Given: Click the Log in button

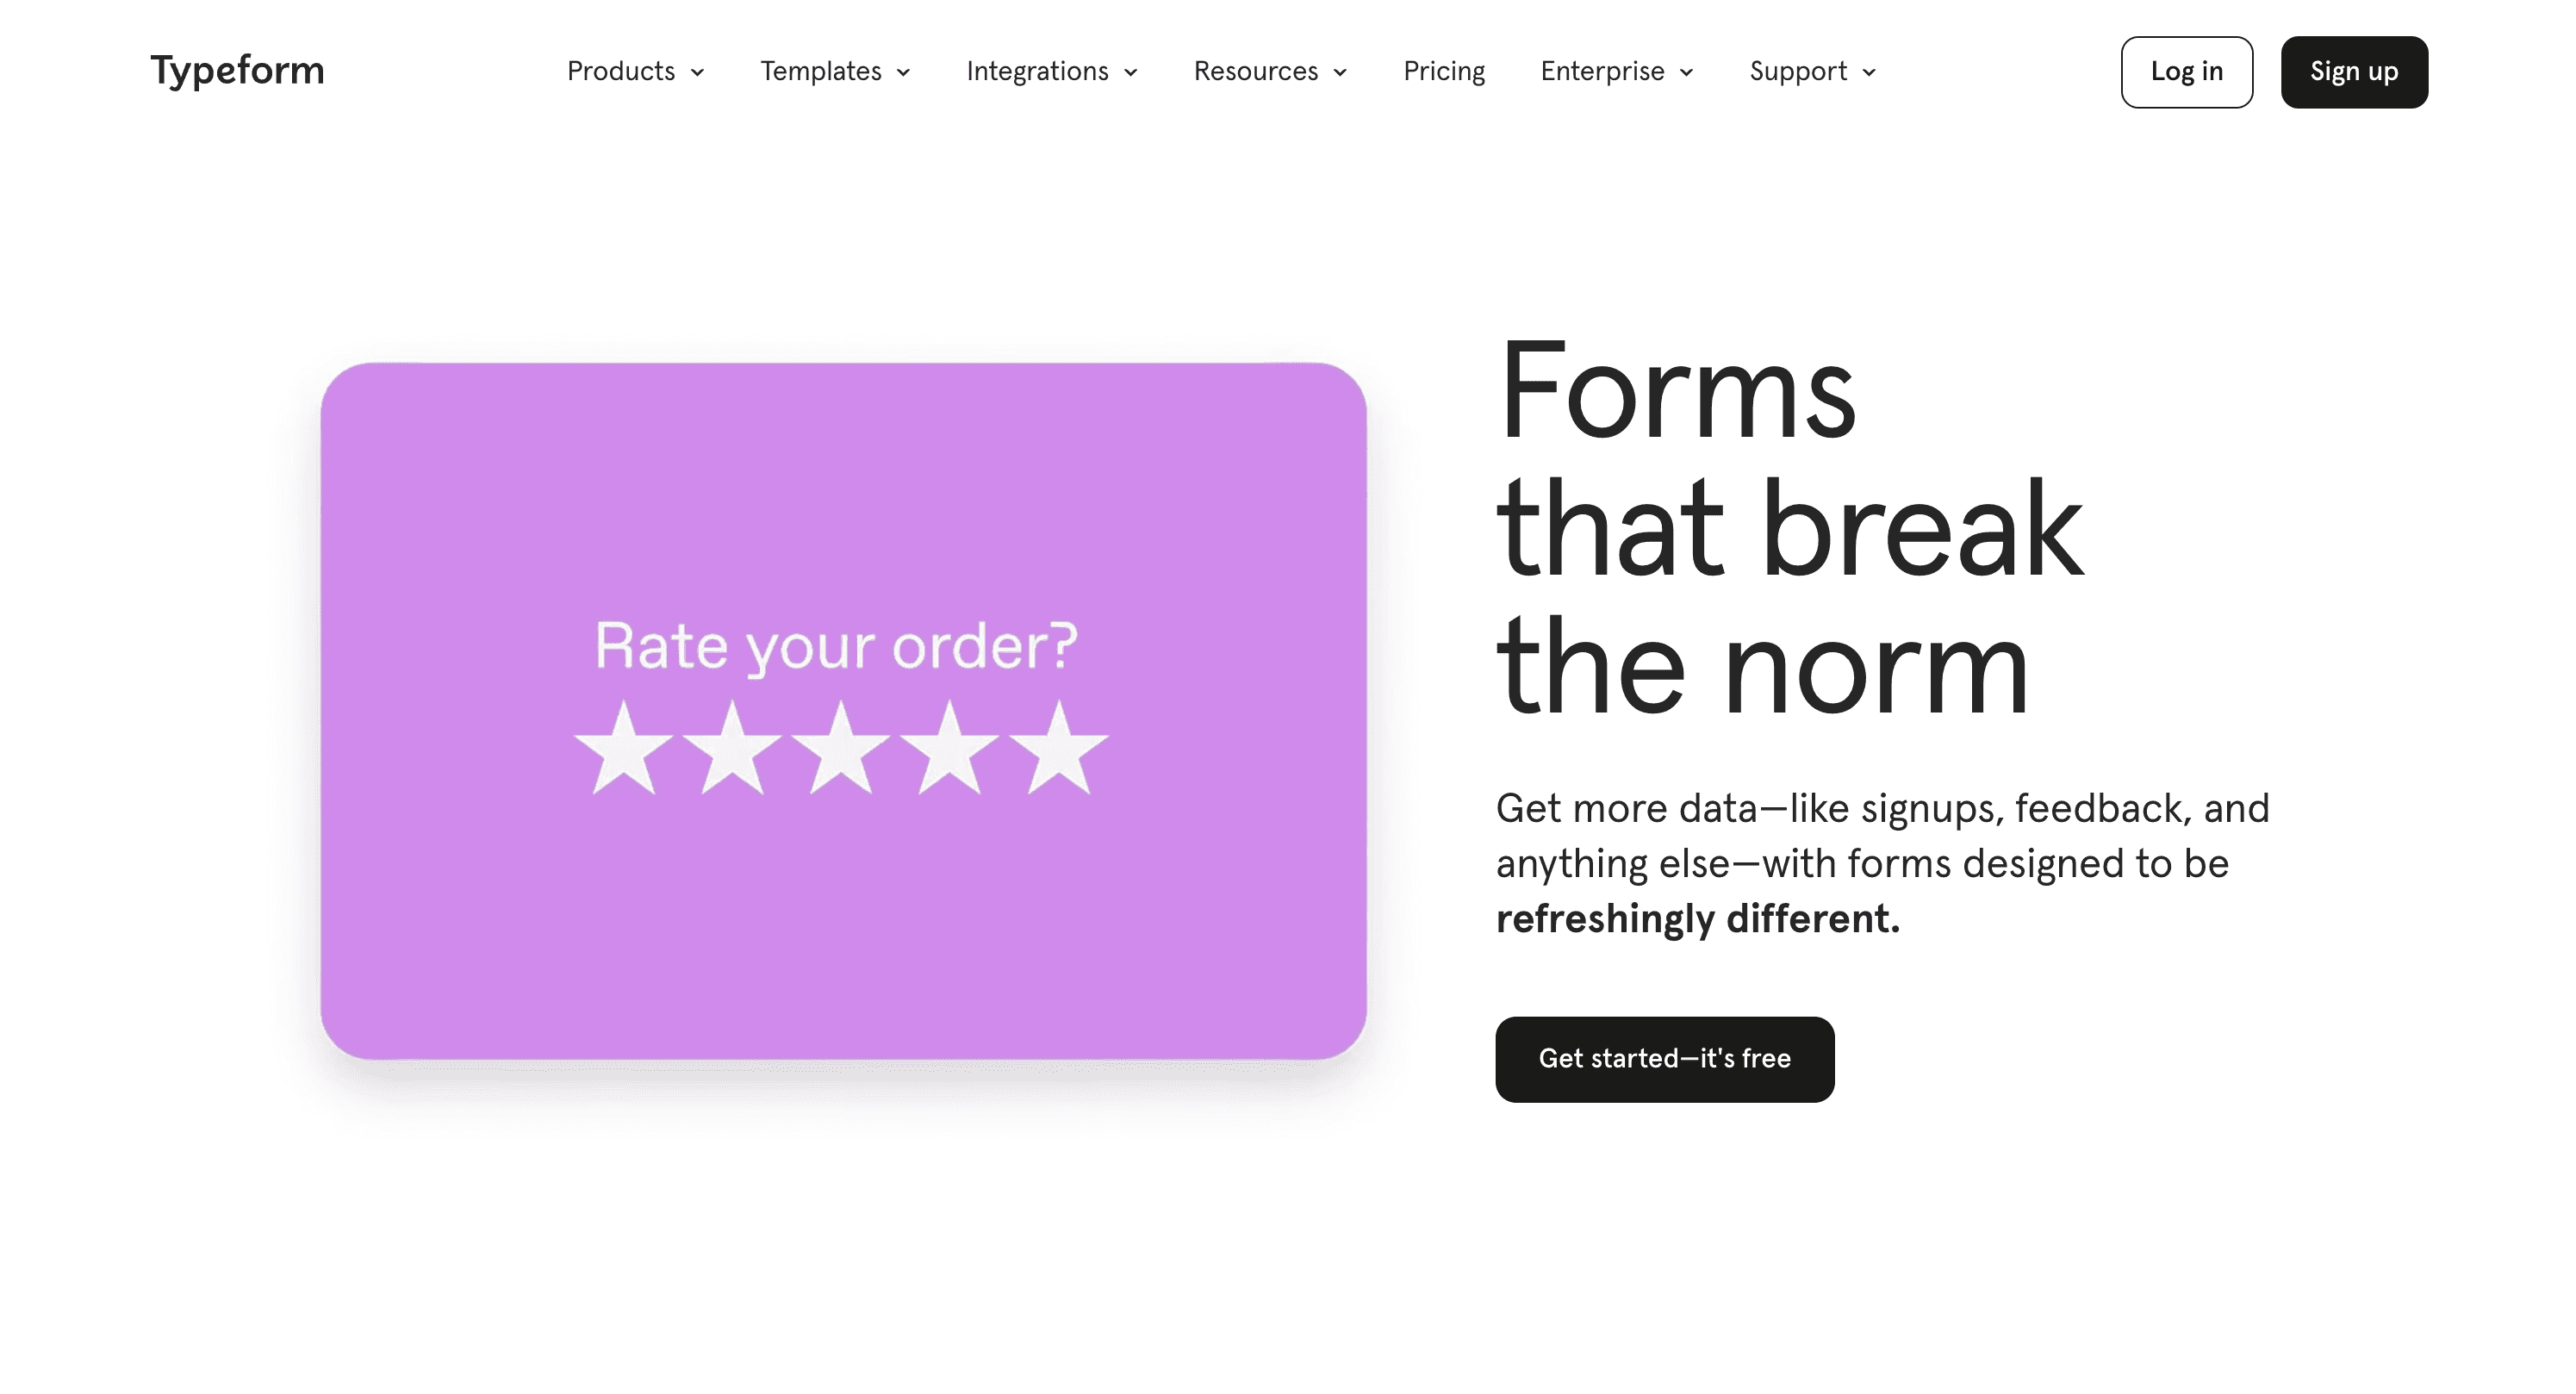Looking at the screenshot, I should coord(2187,72).
